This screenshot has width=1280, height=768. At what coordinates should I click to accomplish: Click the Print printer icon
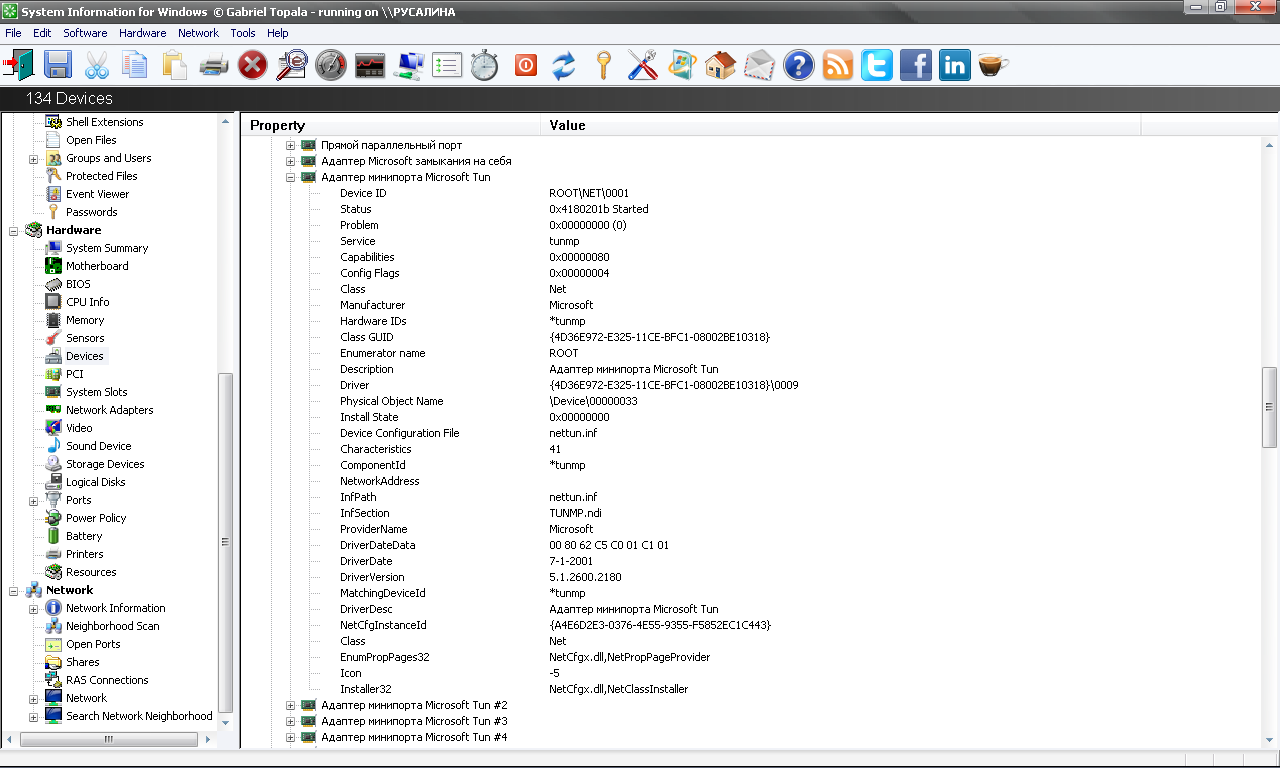click(x=214, y=66)
